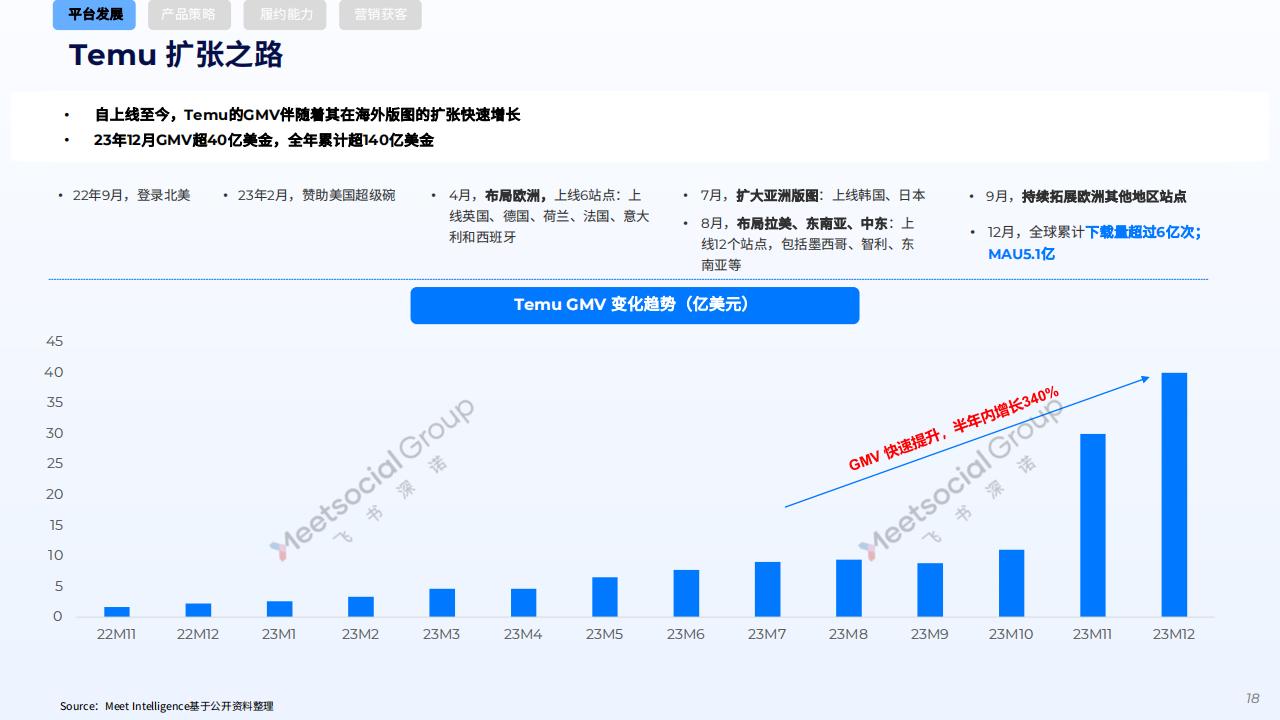Click the 自上线至今 summary line
1280x720 pixels.
307,115
